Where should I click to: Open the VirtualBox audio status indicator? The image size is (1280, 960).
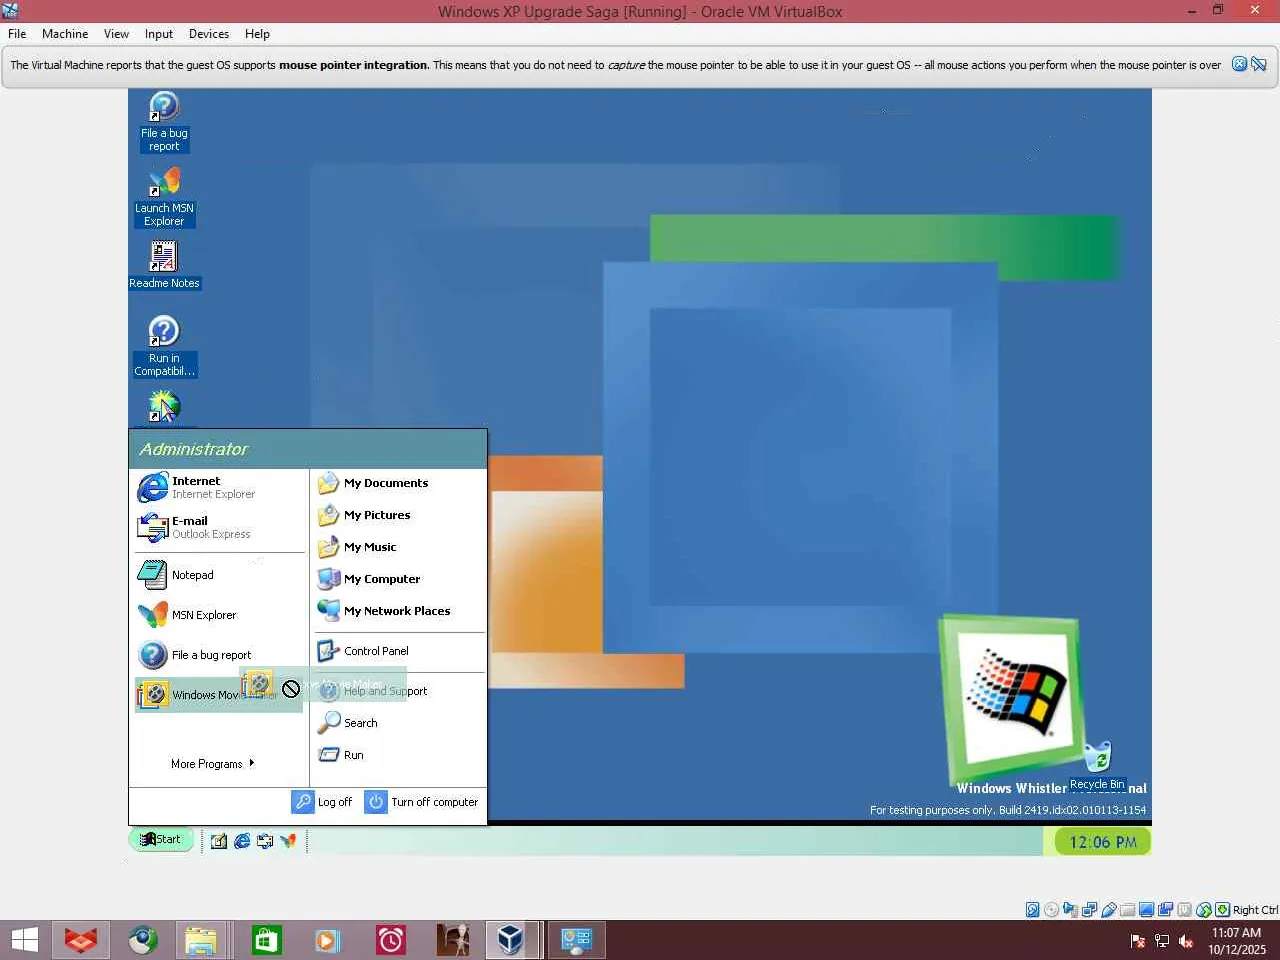pos(1070,910)
